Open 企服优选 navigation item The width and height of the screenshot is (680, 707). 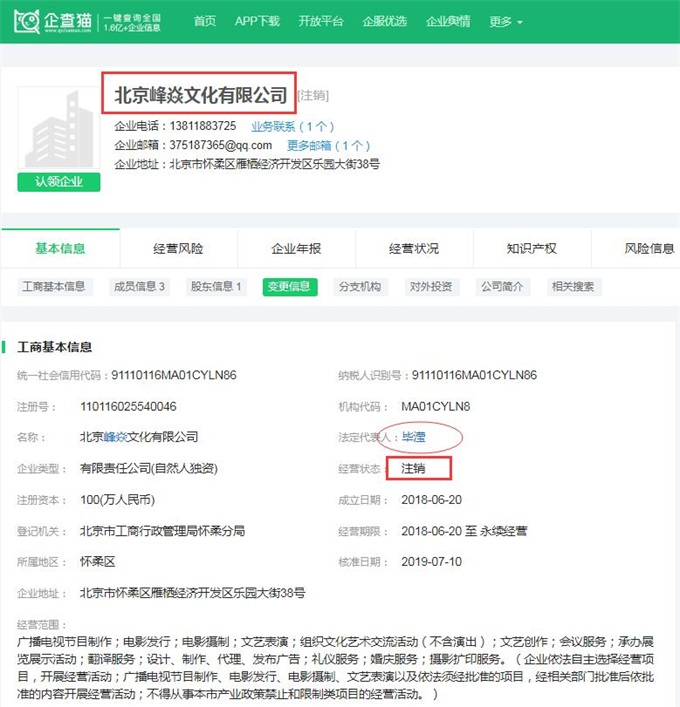click(x=384, y=21)
